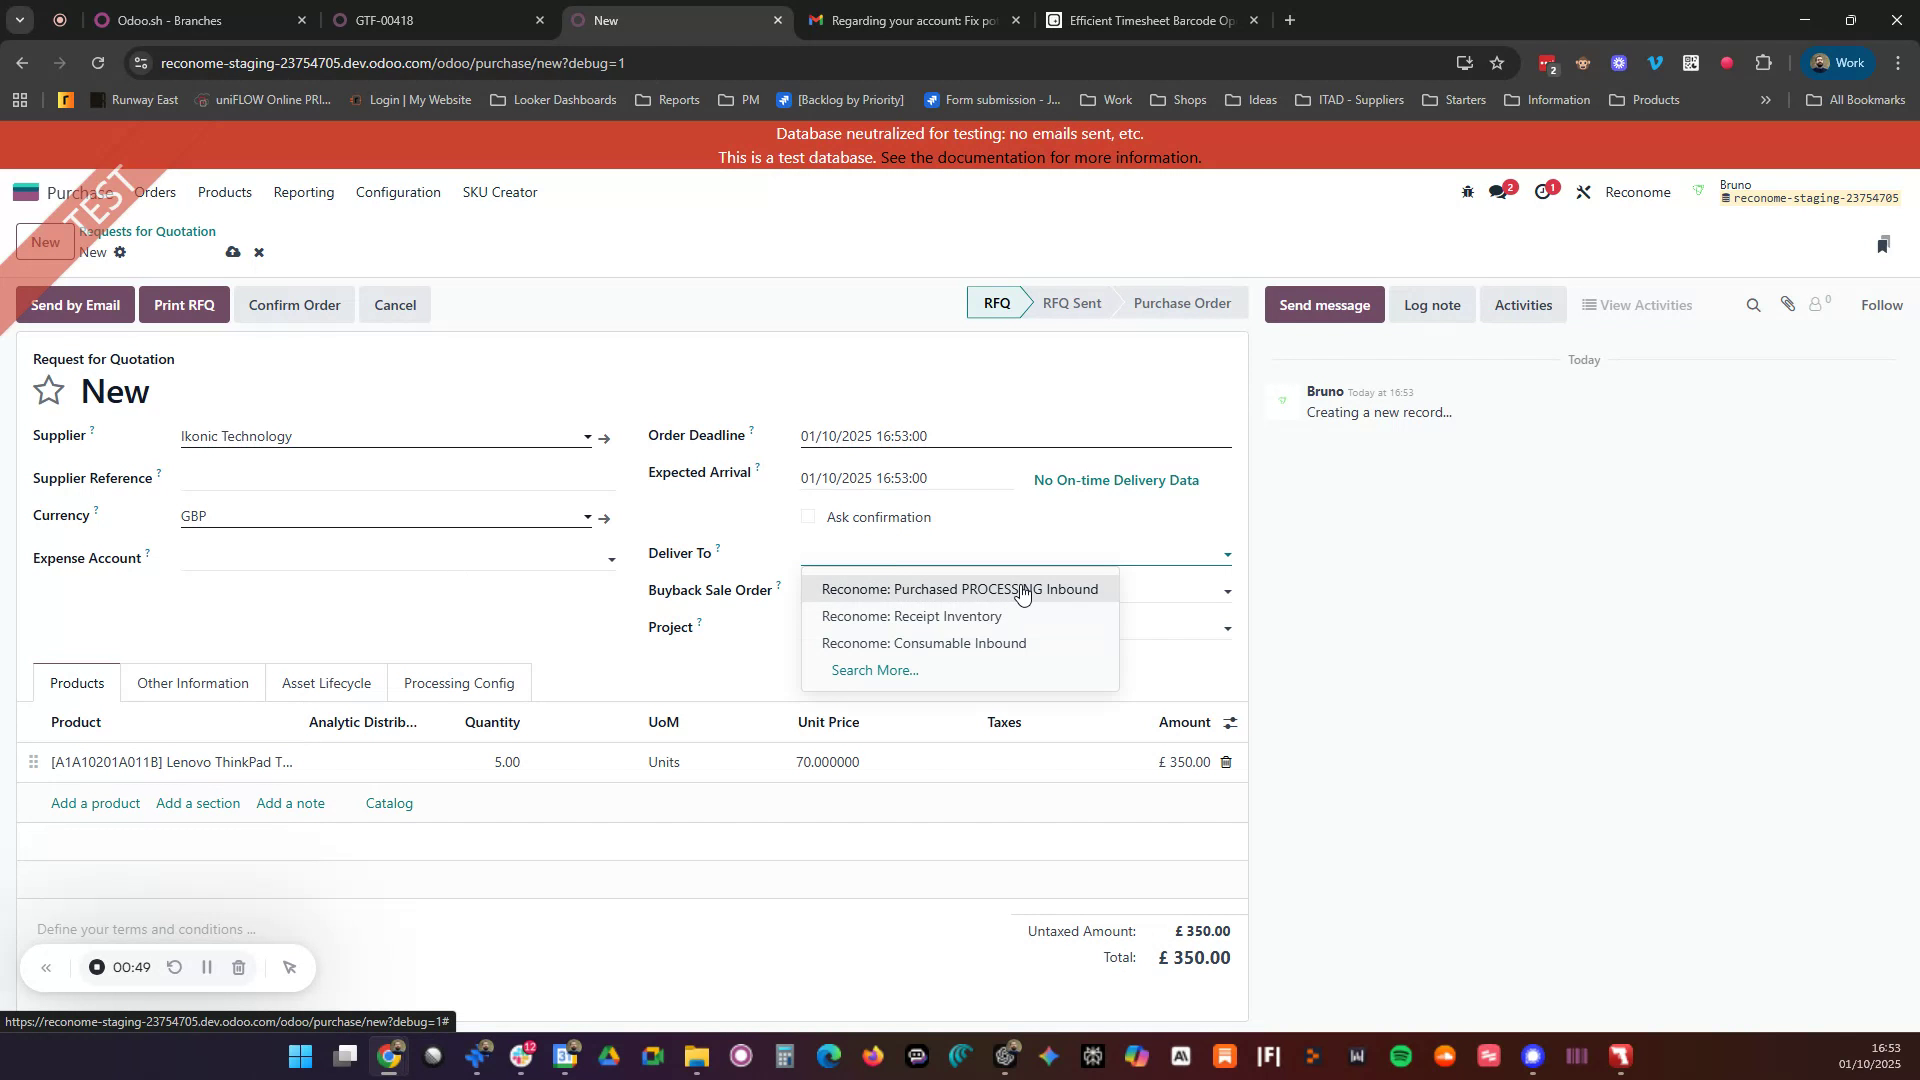Image resolution: width=1920 pixels, height=1080 pixels.
Task: Switch to the Asset Lifecycle tab
Action: [326, 683]
